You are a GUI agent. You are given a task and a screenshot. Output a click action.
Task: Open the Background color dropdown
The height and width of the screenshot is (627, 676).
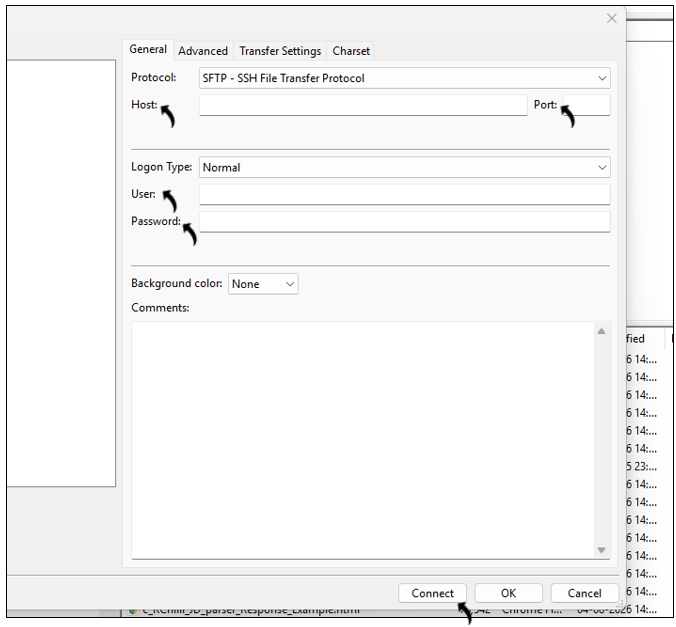click(263, 284)
